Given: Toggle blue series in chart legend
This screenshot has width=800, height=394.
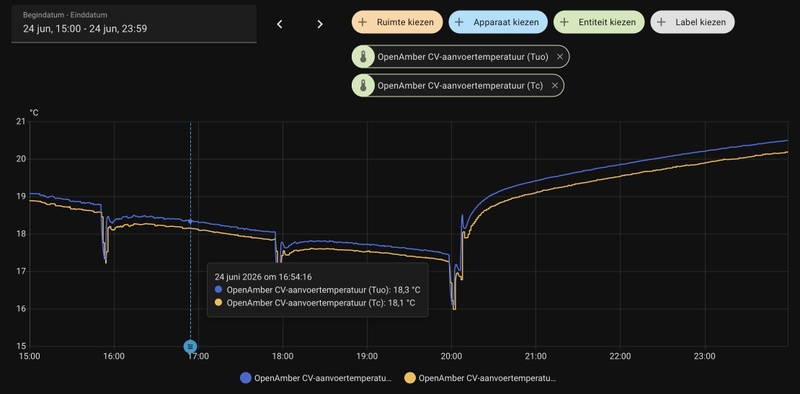Looking at the screenshot, I should click(316, 378).
